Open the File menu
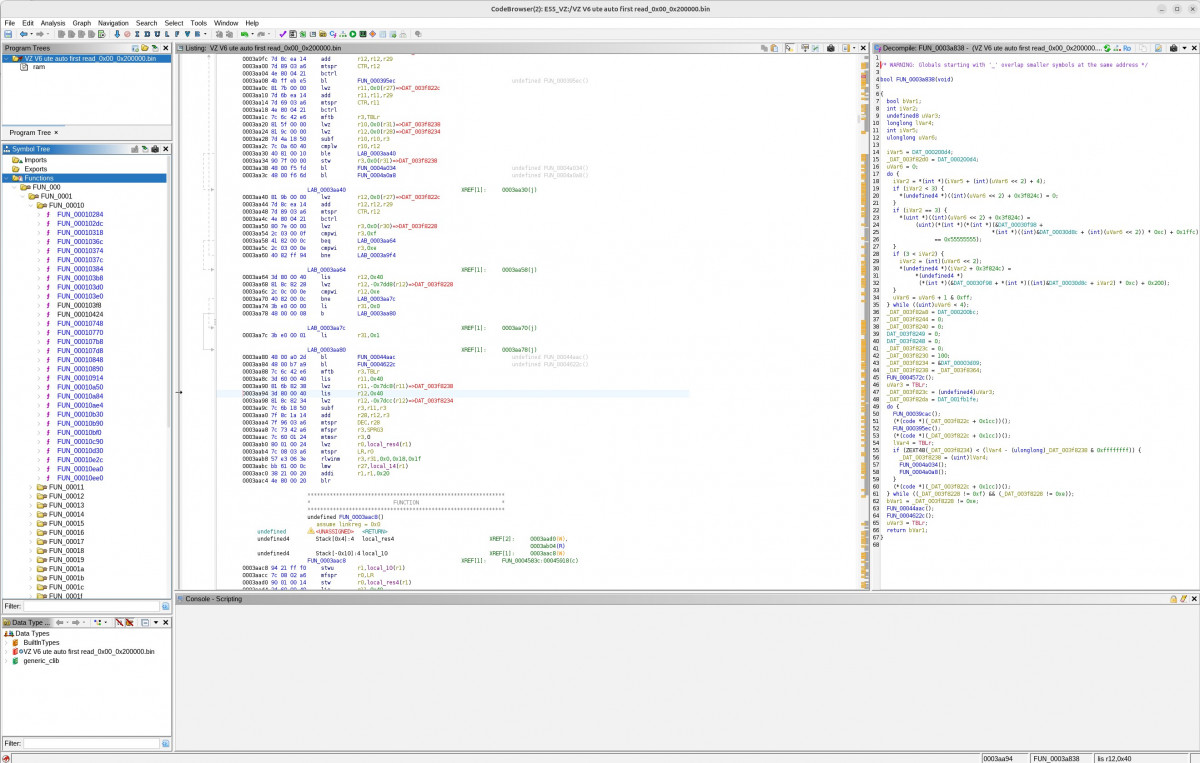Screen dimensions: 1200x763 [9, 22]
